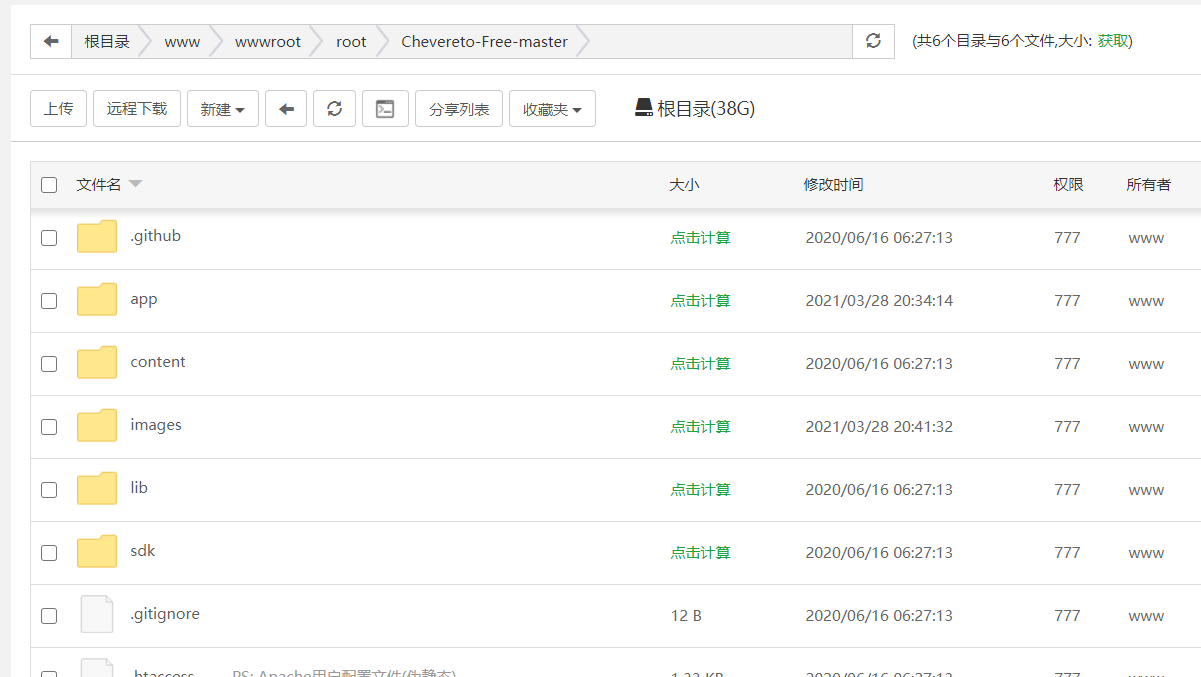Click the images folder name
The height and width of the screenshot is (677, 1201).
pos(156,425)
